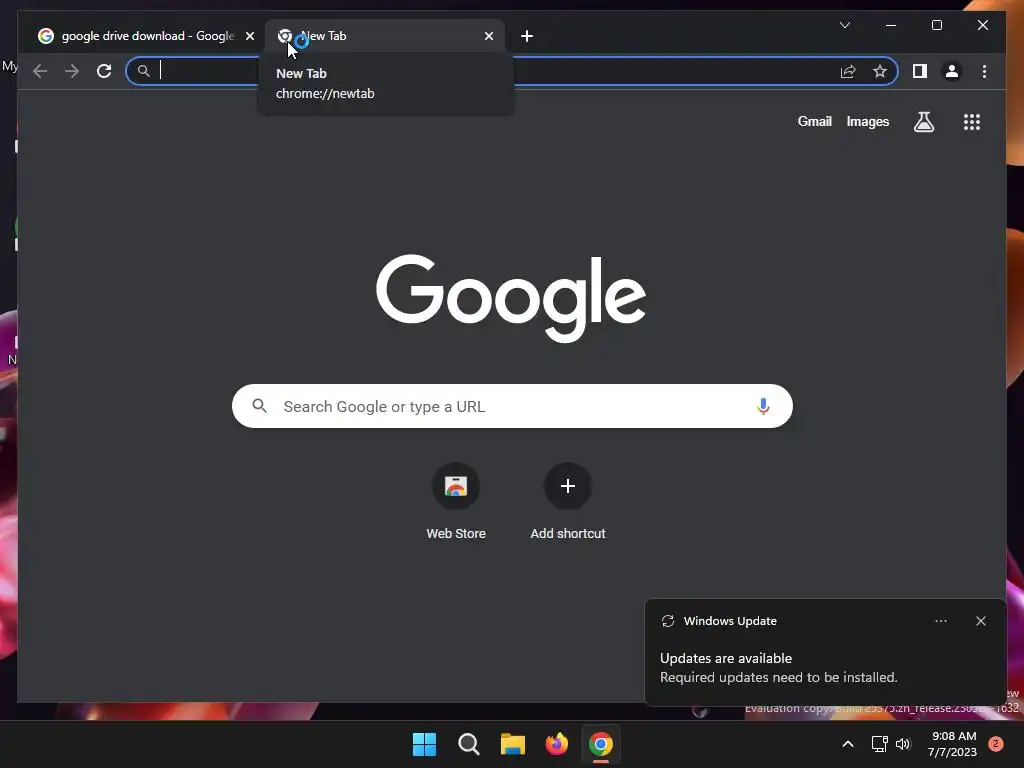
Task: Open the clock showing 9:08 AM
Action: pyautogui.click(x=953, y=744)
